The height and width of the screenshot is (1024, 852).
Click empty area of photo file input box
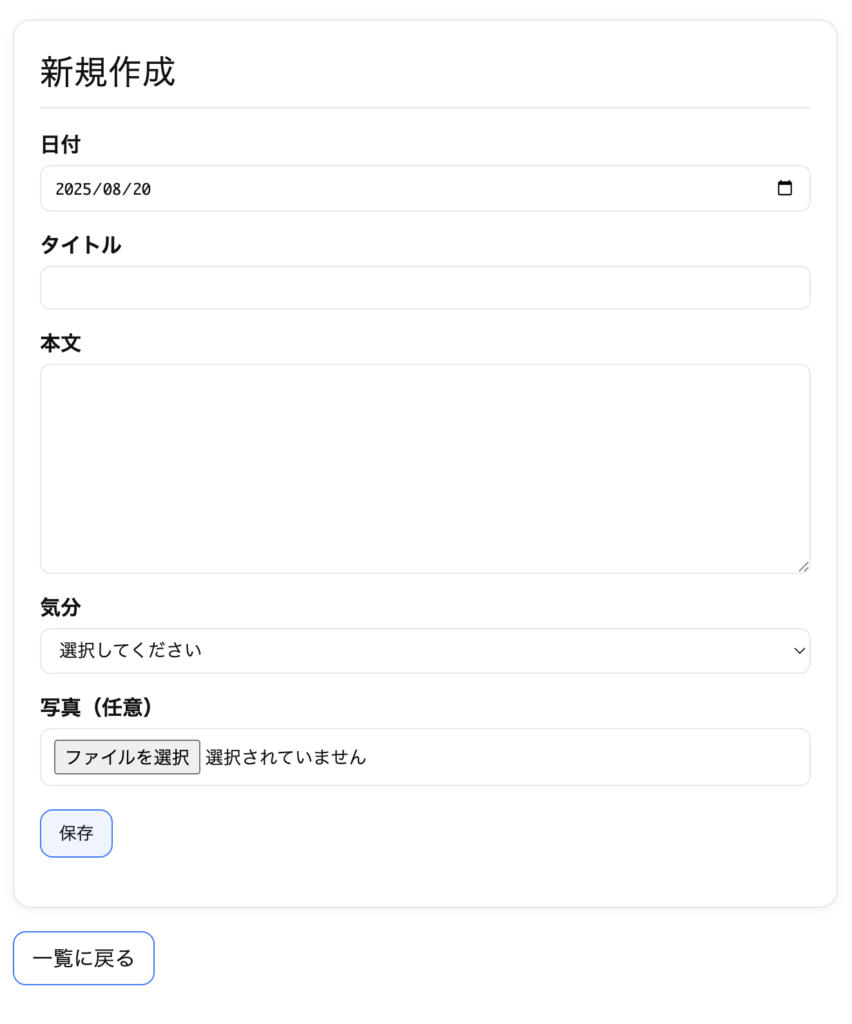pos(588,757)
